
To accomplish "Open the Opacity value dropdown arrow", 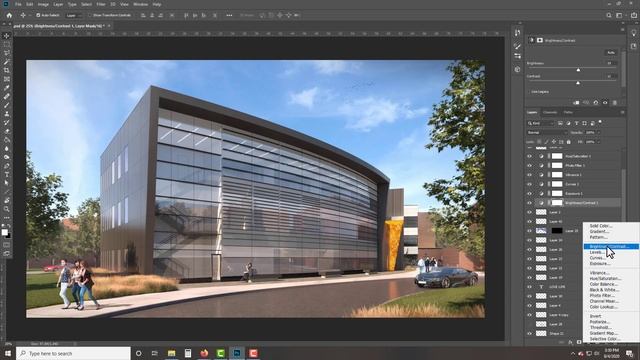I will [598, 132].
